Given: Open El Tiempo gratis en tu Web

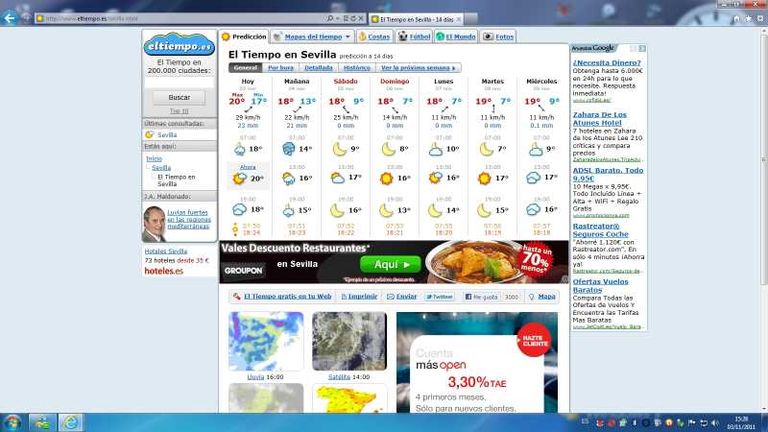Looking at the screenshot, I should [288, 296].
